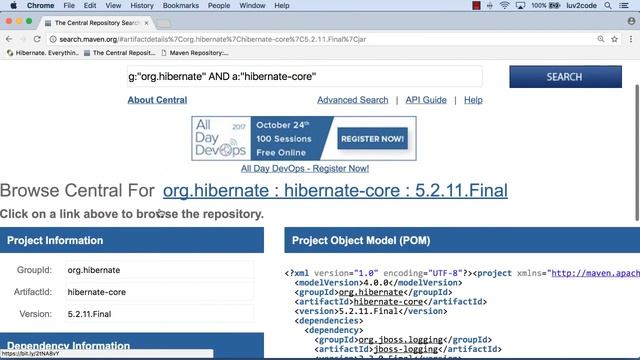640x360 pixels.
Task: Click the blue SEARCH button
Action: click(565, 77)
